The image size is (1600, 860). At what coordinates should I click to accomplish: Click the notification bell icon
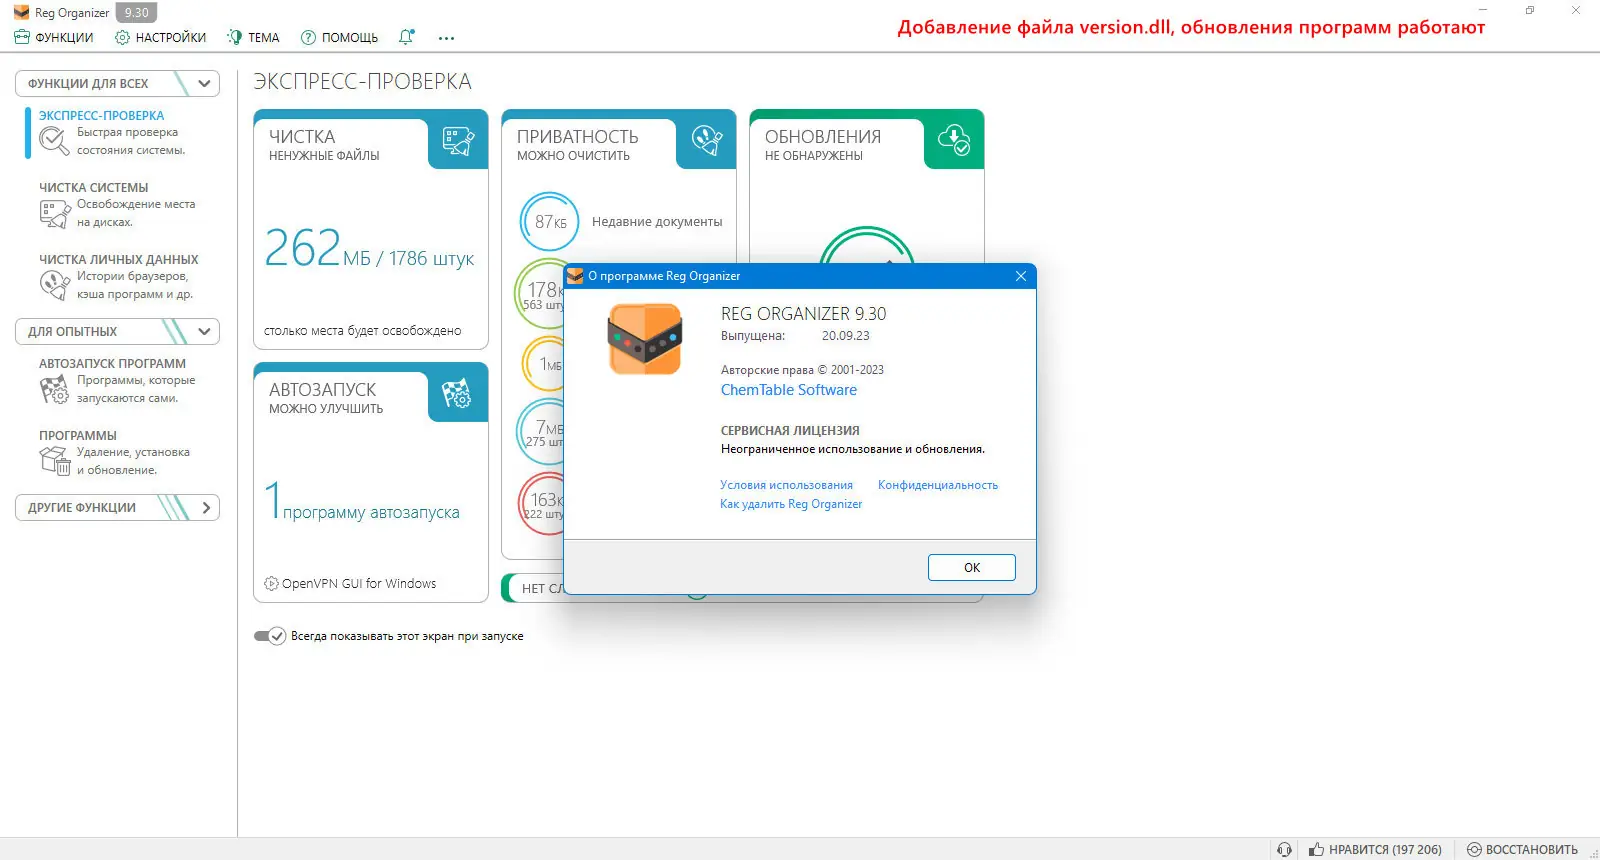[406, 37]
